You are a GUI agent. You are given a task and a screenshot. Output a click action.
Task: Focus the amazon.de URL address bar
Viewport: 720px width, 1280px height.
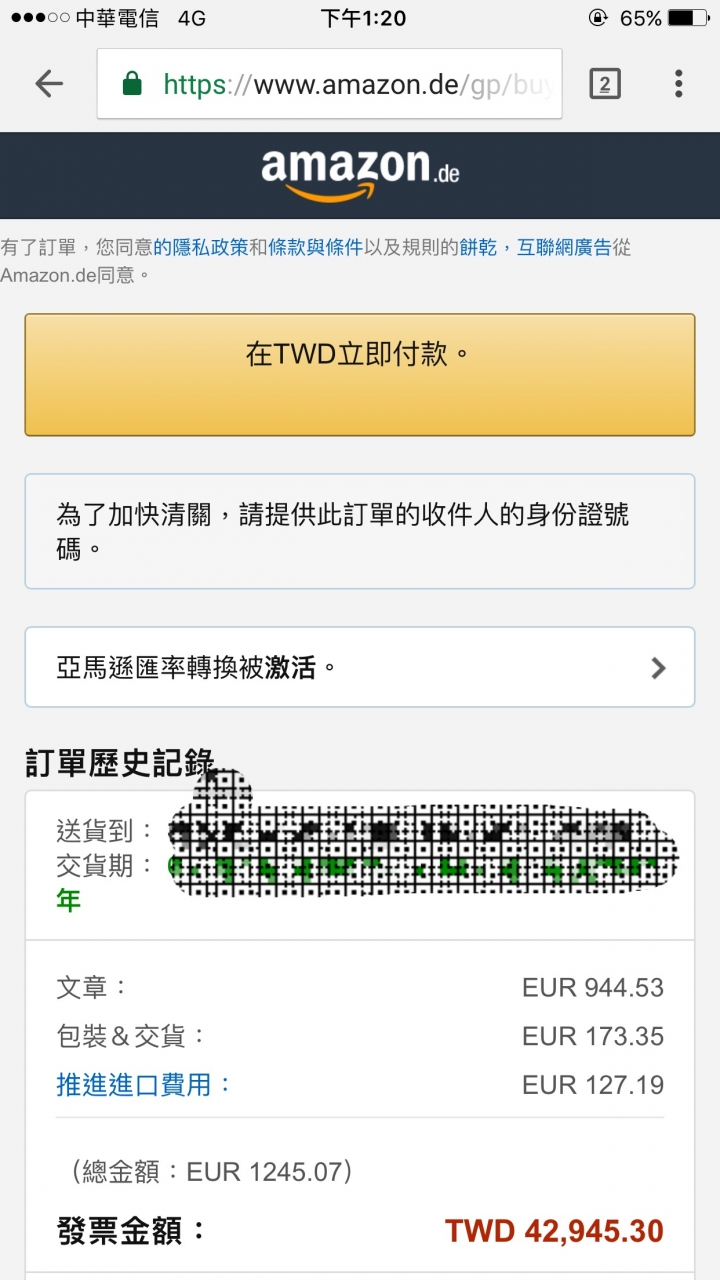click(x=329, y=84)
